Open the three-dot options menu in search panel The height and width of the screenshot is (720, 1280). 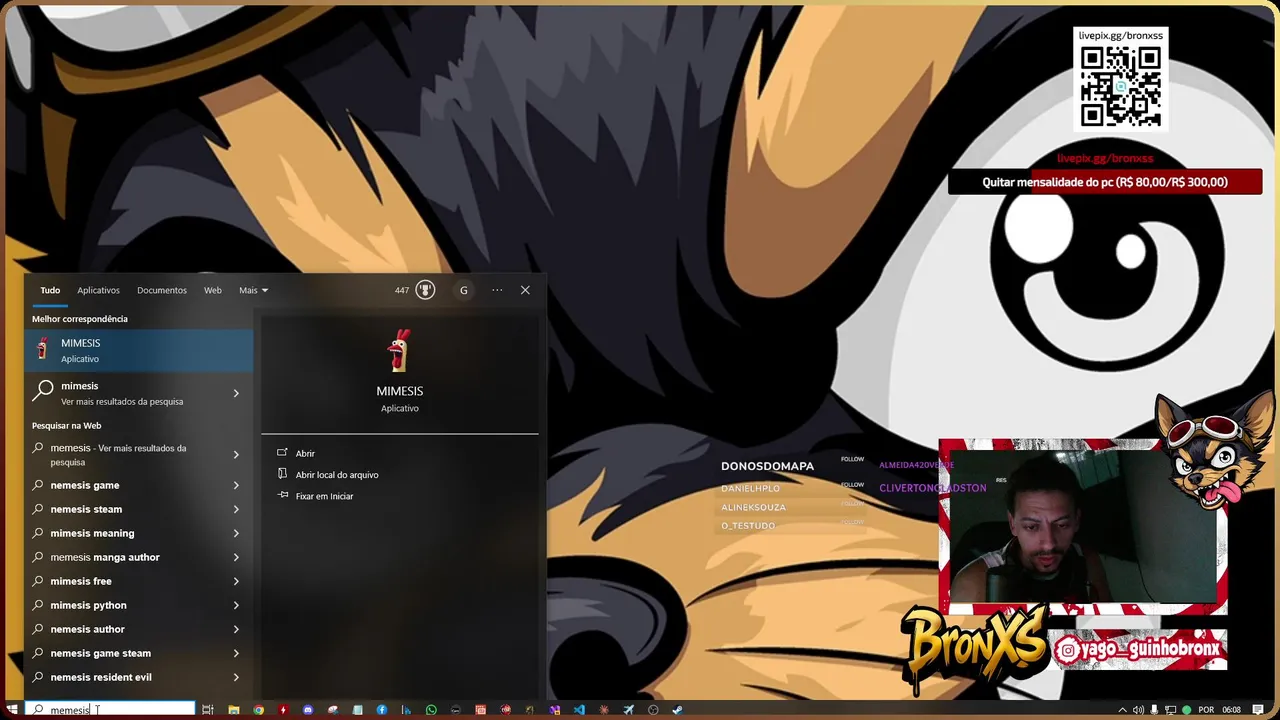click(497, 290)
